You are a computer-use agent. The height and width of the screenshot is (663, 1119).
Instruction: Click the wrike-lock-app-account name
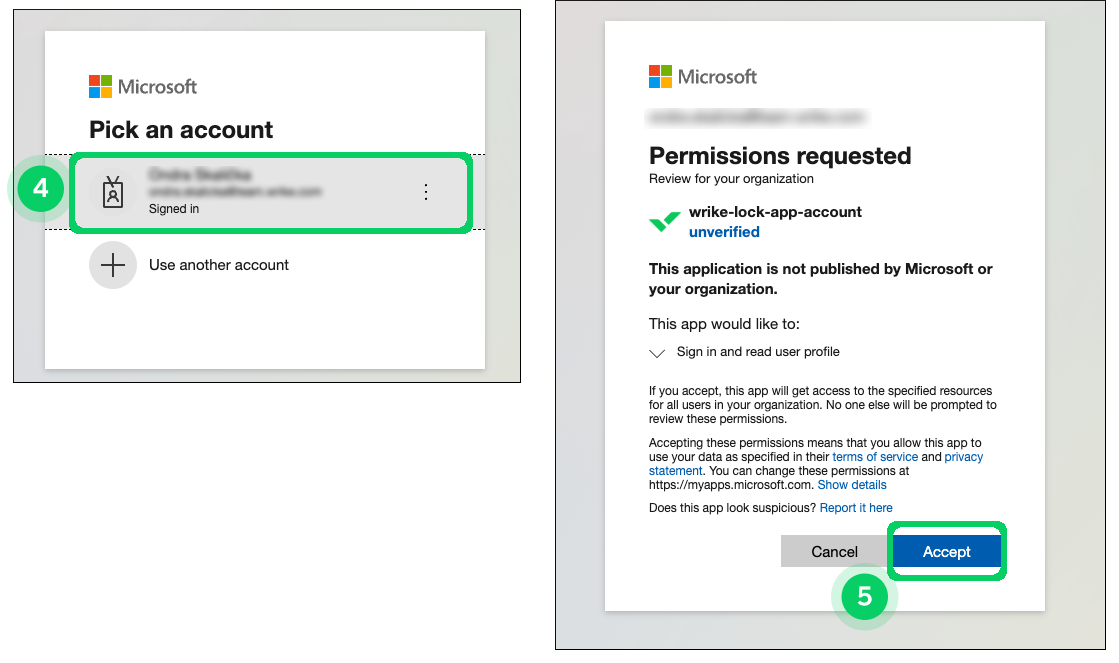(x=773, y=211)
